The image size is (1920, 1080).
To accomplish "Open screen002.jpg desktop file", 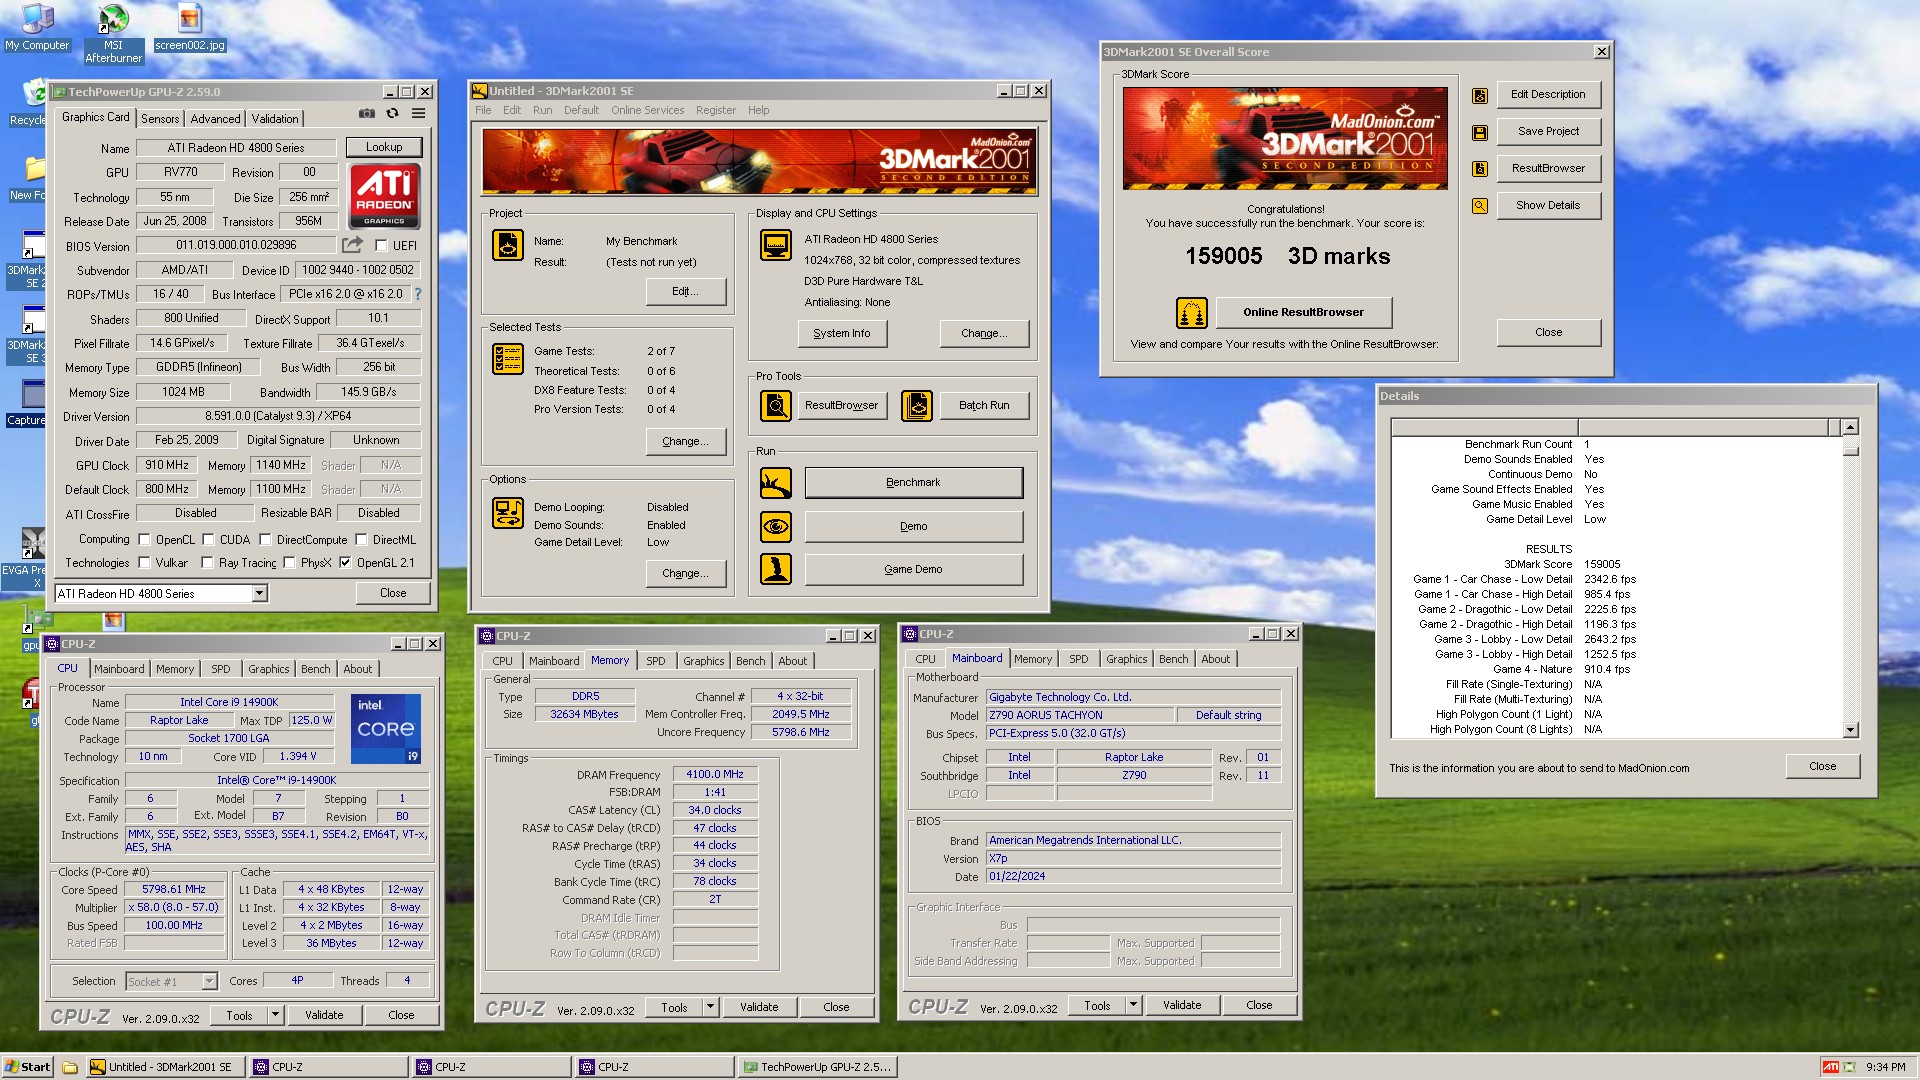I will pos(190,27).
